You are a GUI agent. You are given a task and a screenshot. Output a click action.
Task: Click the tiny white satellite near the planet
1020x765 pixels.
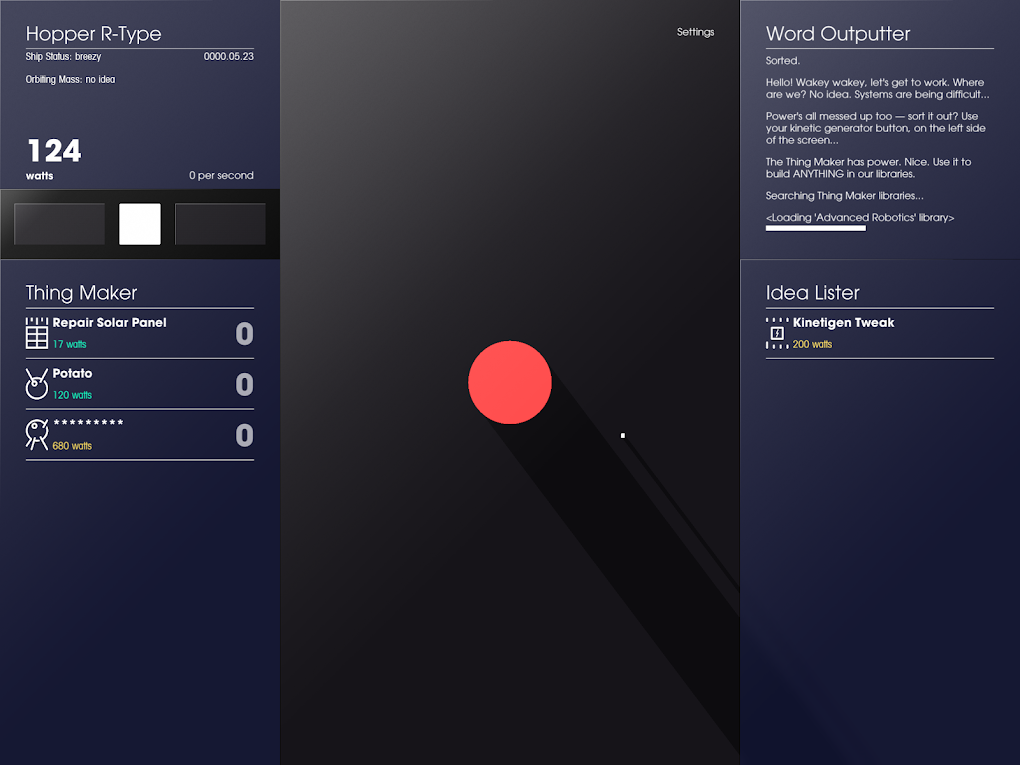coord(622,435)
